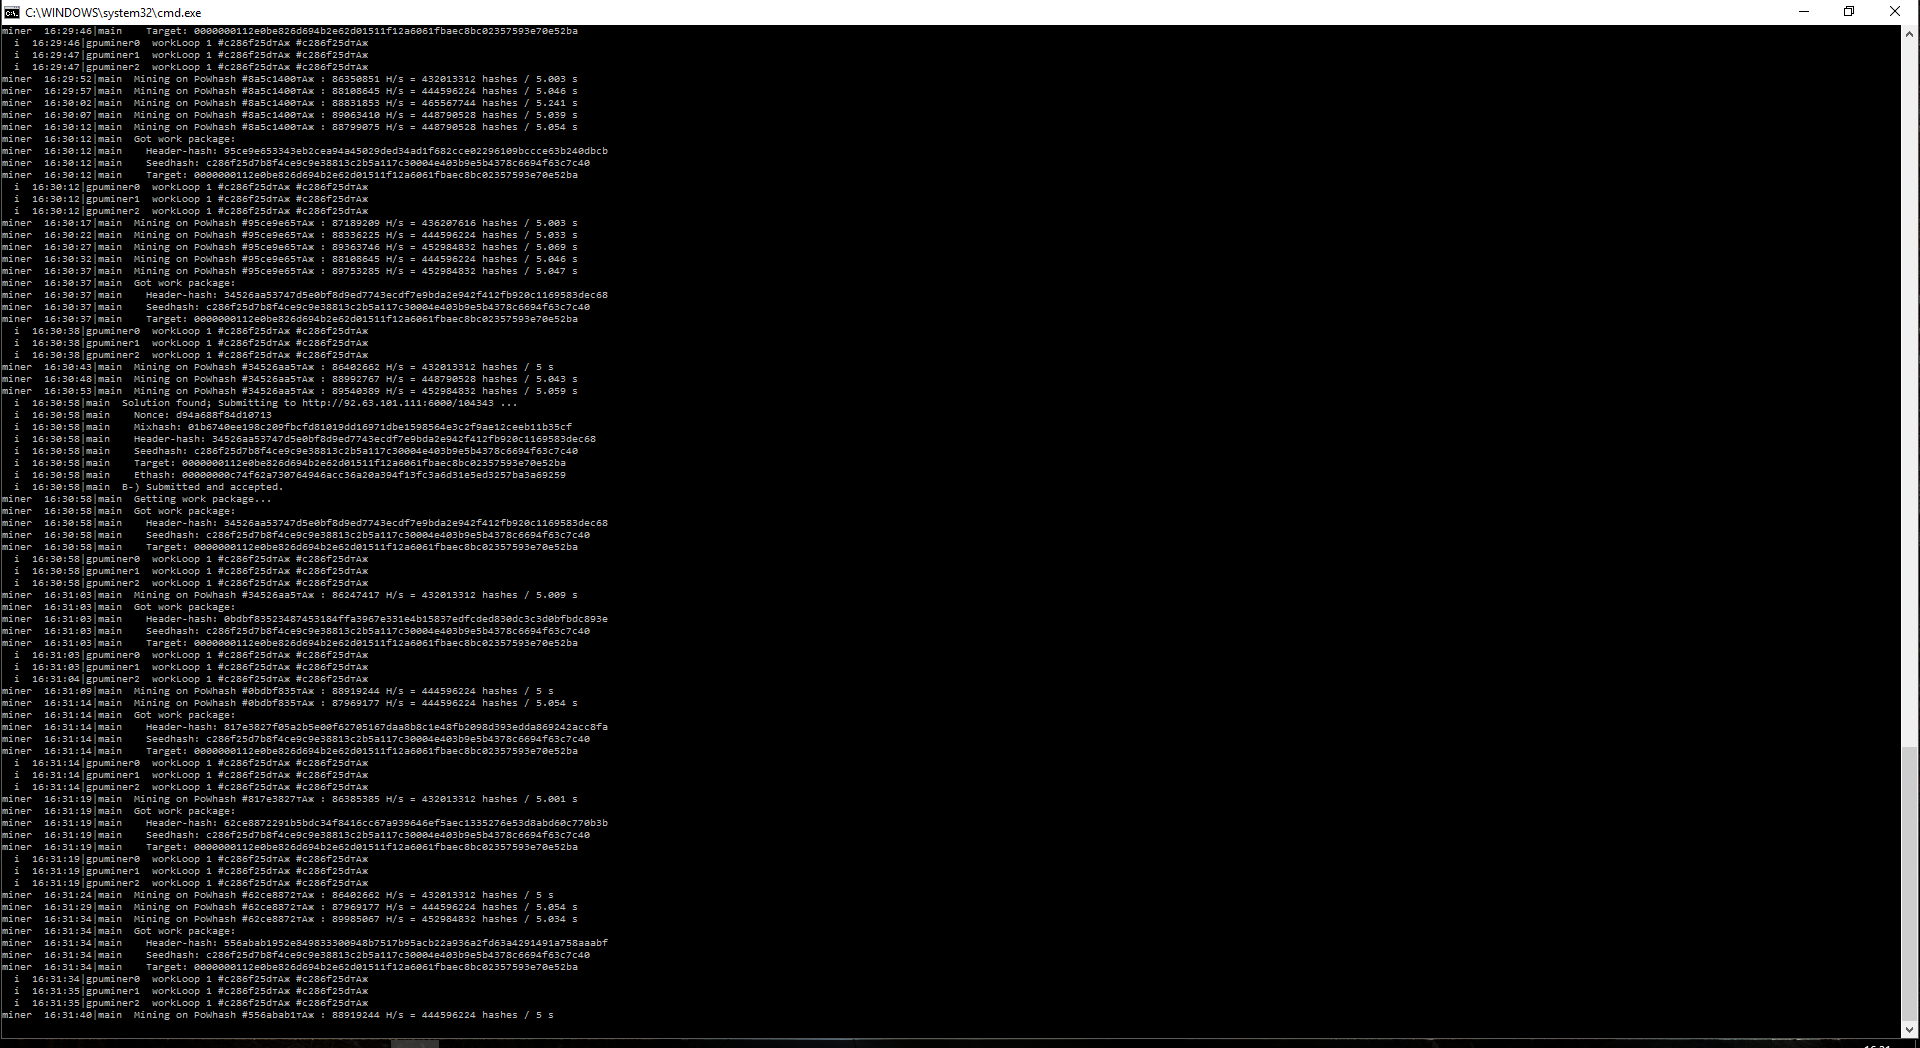Click the vertical scrollbar thumb
Screen dimensions: 1920x1048
(x=1909, y=882)
